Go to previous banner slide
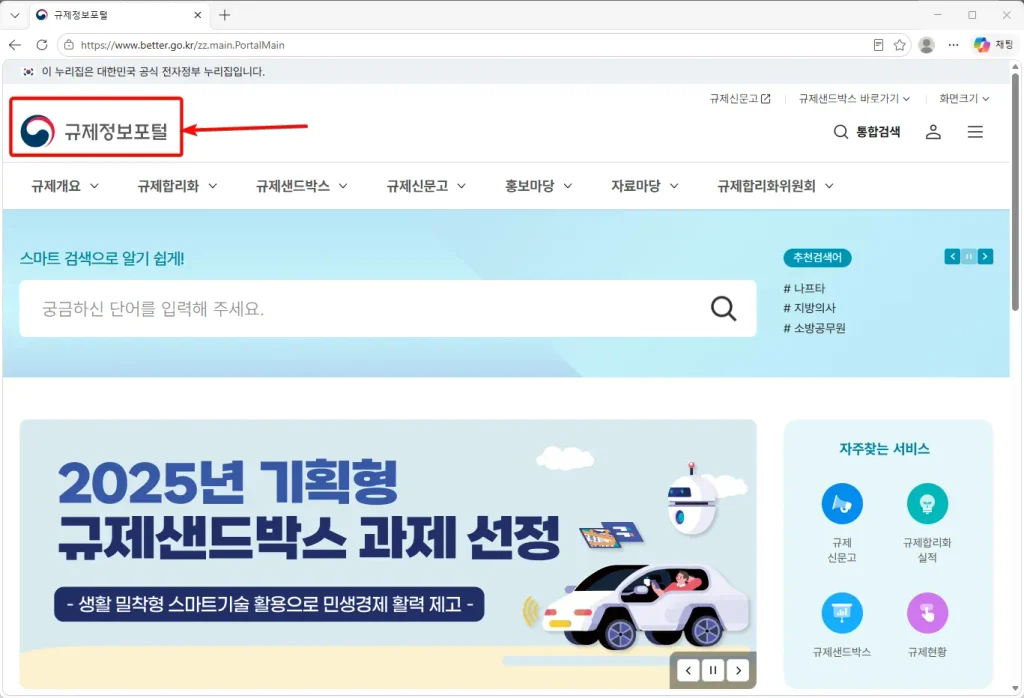 688,670
